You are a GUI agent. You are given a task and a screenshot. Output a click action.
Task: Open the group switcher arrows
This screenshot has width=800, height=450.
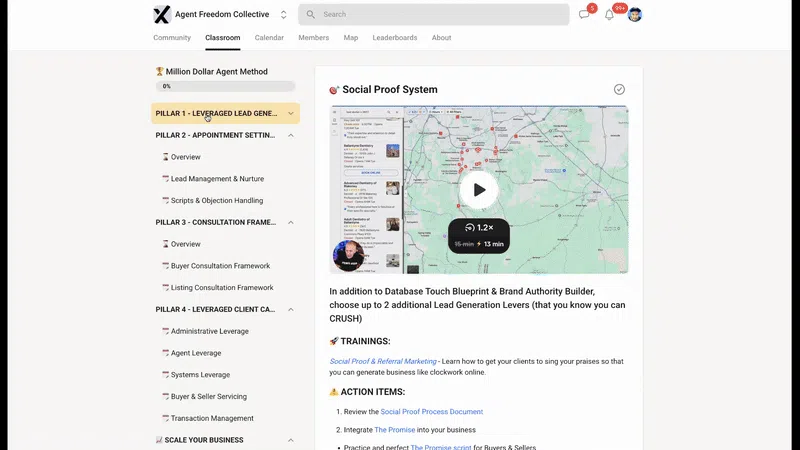284,14
